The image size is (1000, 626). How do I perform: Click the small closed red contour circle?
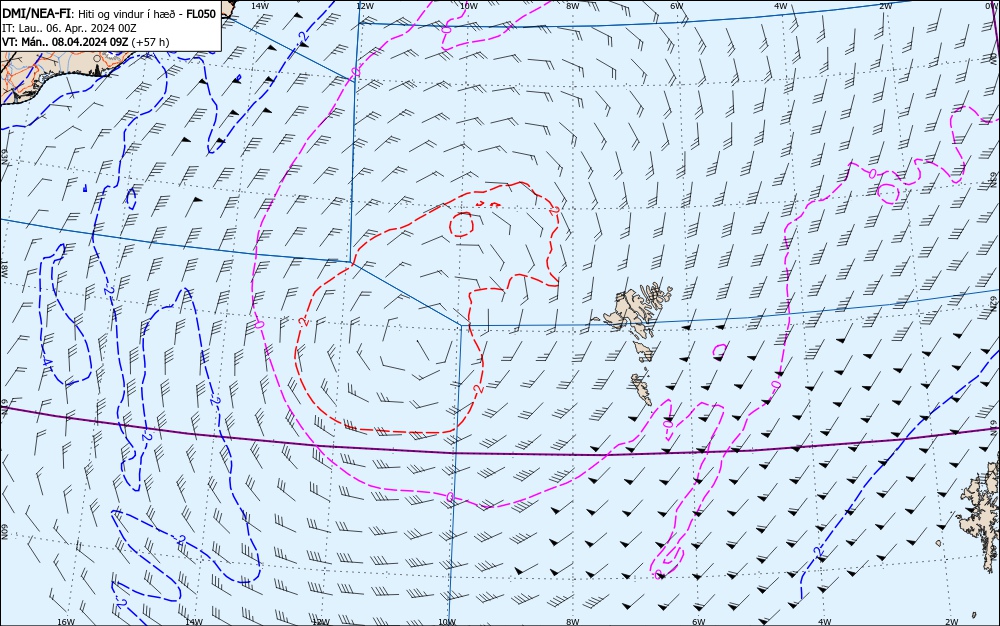[461, 224]
